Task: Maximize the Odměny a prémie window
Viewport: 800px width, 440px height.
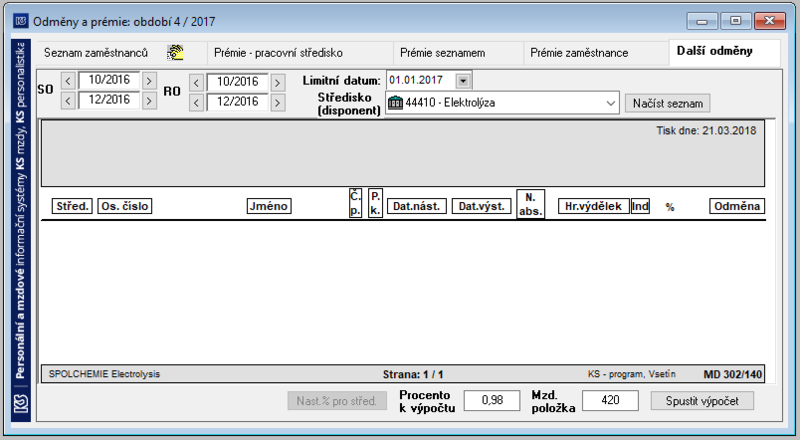Action: point(735,21)
